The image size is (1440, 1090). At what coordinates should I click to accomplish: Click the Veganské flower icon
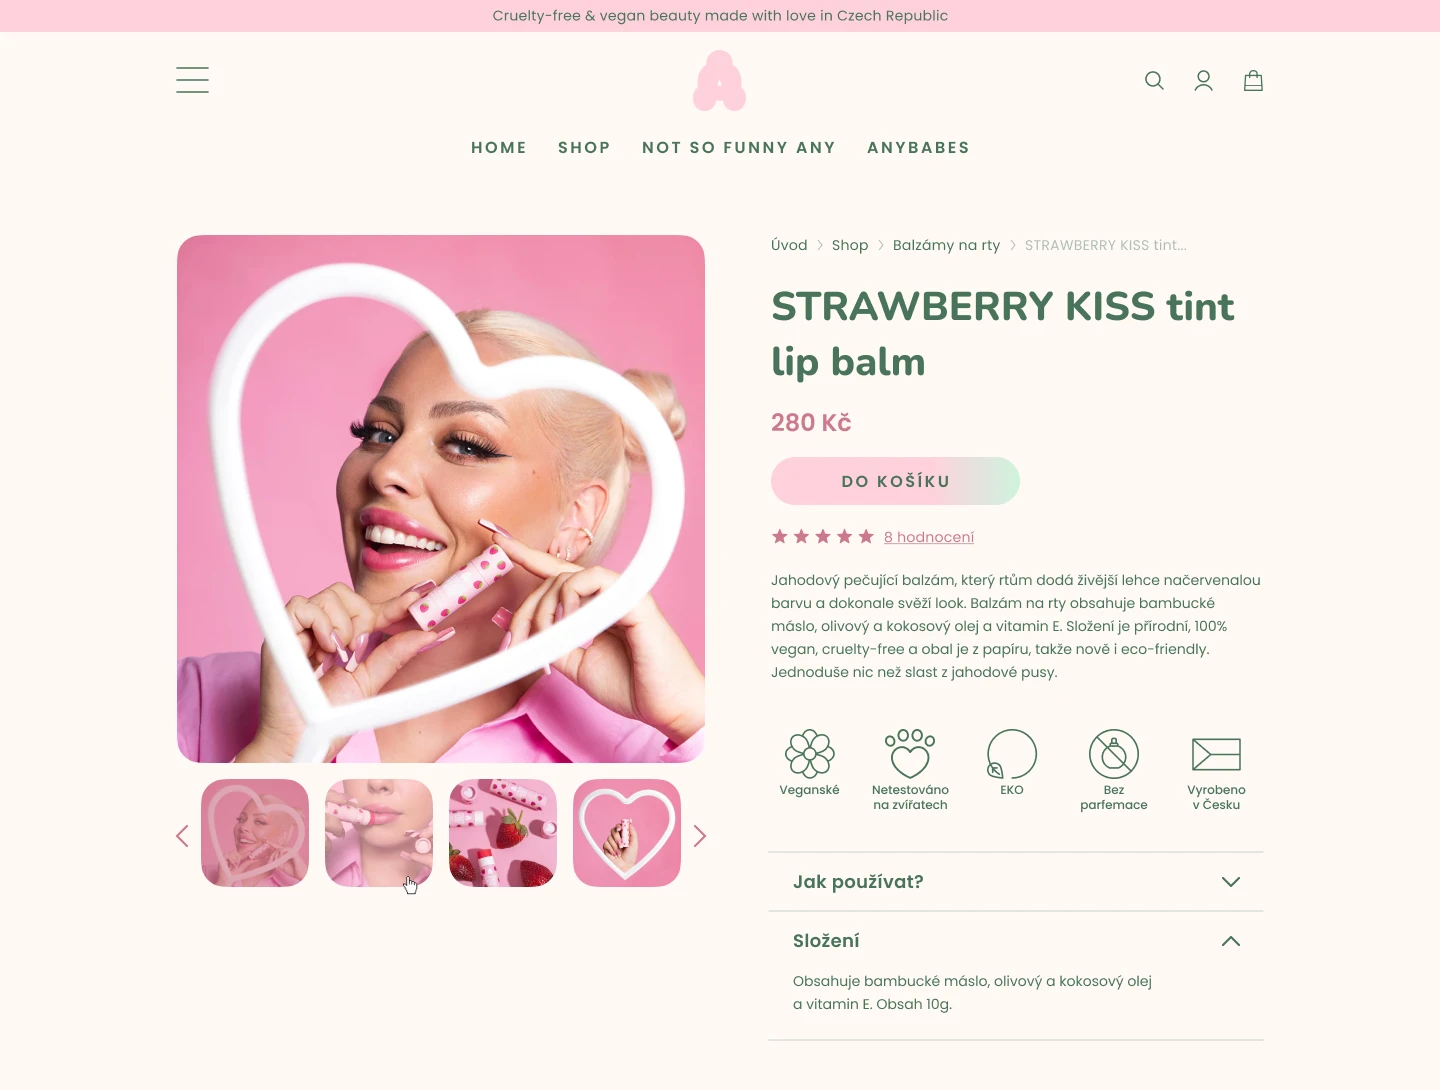pyautogui.click(x=809, y=753)
